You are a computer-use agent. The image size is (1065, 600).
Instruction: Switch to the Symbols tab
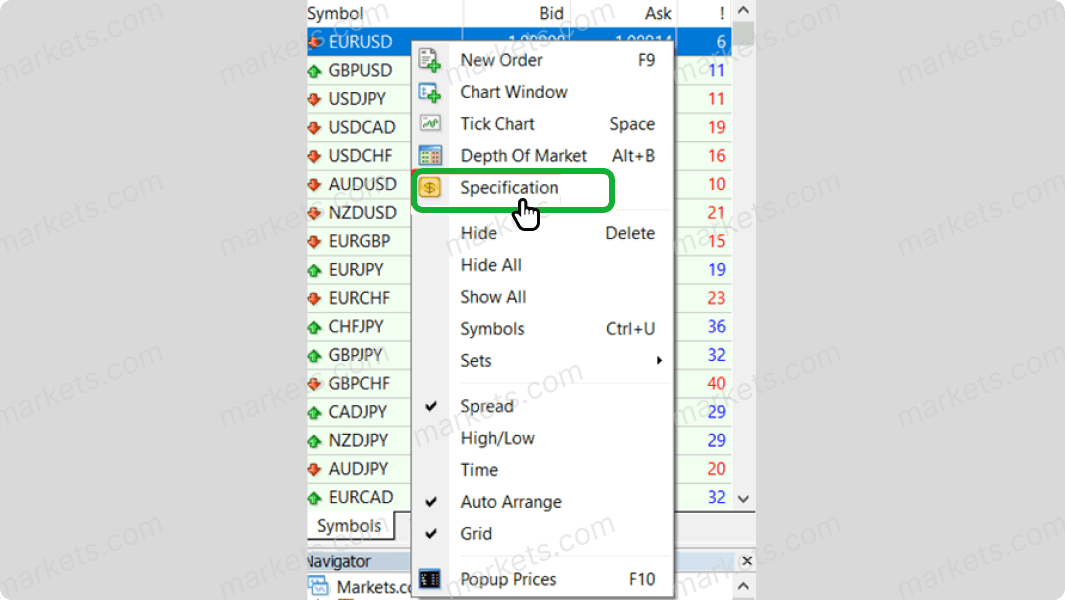(x=350, y=525)
